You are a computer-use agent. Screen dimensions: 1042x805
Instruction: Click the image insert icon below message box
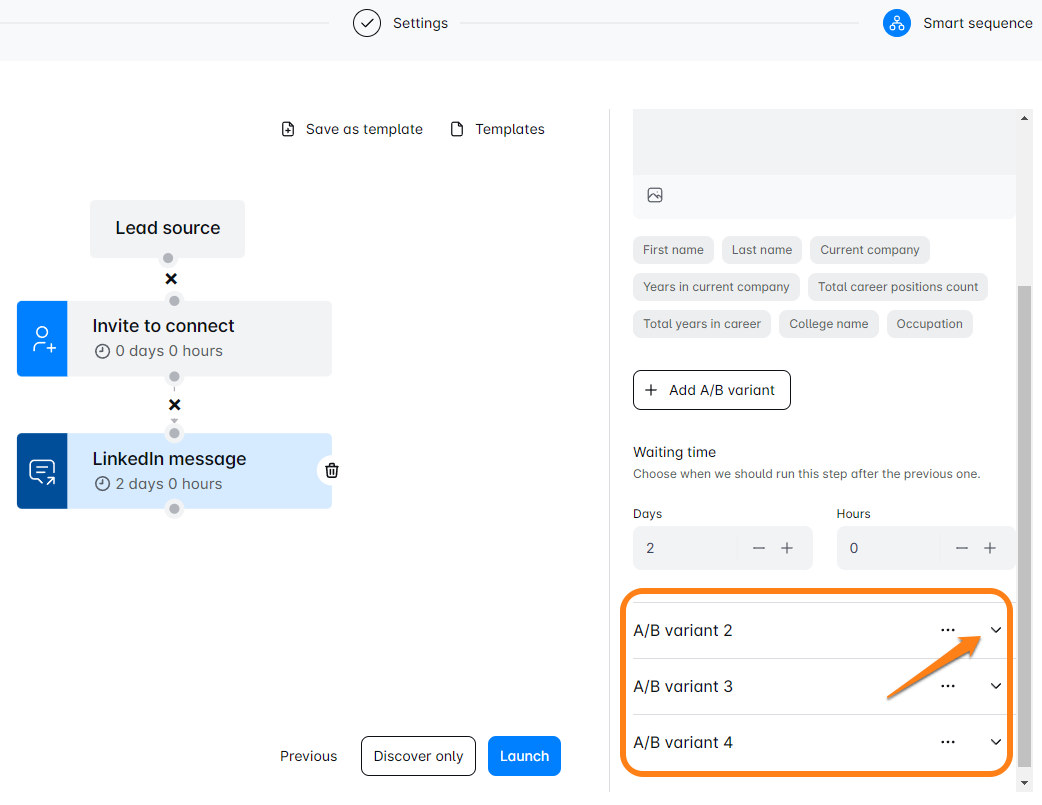[x=655, y=195]
